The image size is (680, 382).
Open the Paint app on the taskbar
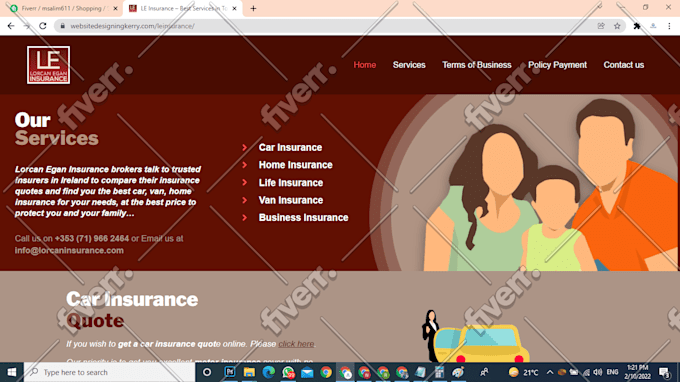(x=458, y=372)
